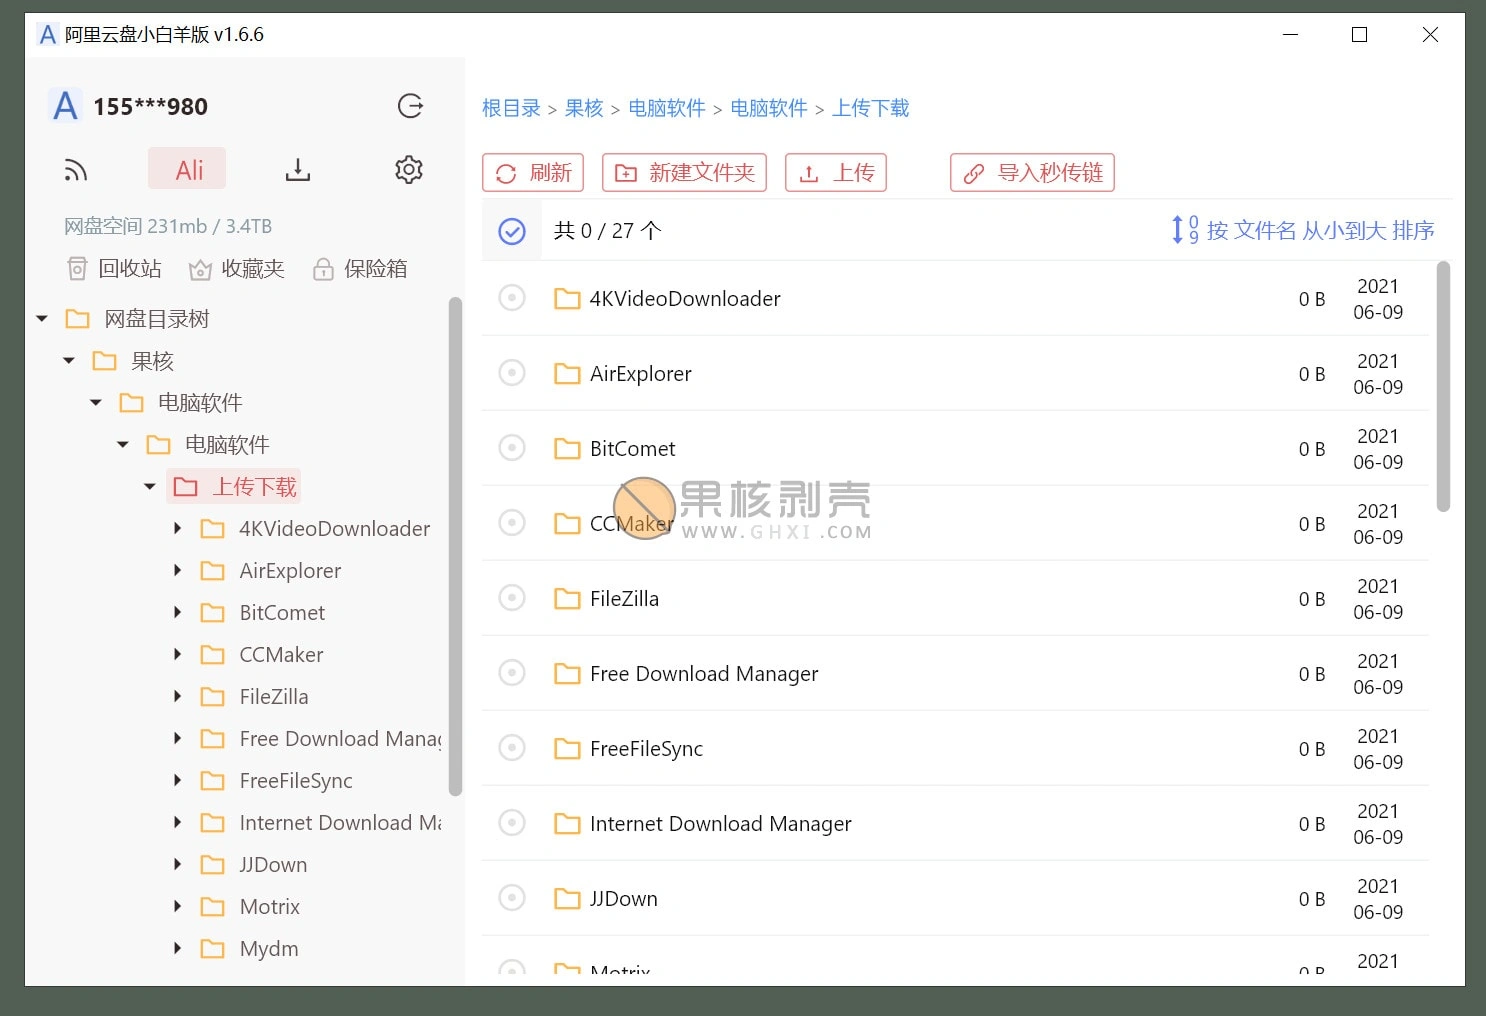The height and width of the screenshot is (1016, 1486).
Task: Select the CCMaker row radio circle
Action: (x=512, y=523)
